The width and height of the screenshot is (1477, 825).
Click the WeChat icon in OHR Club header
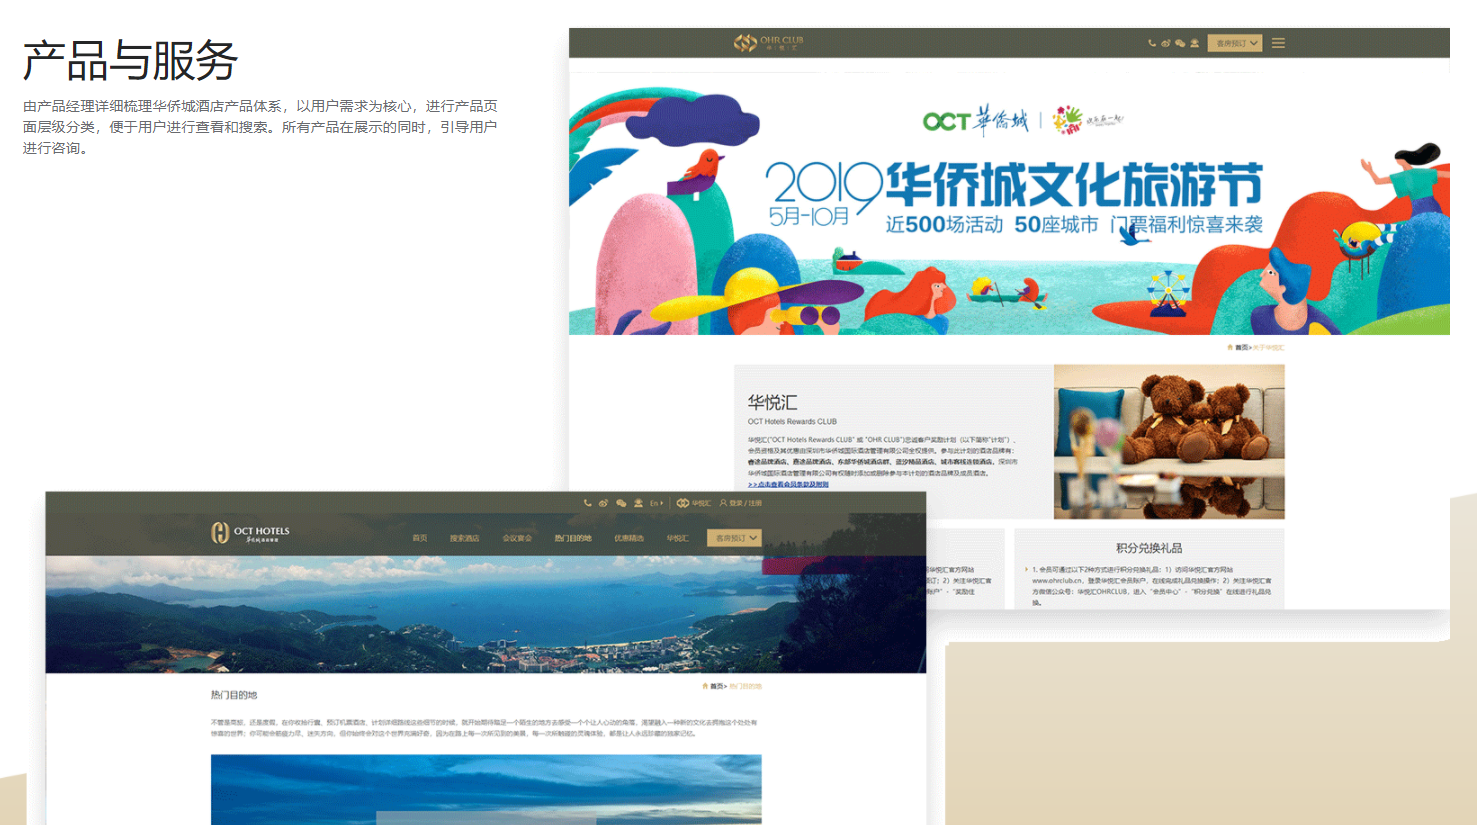1180,43
